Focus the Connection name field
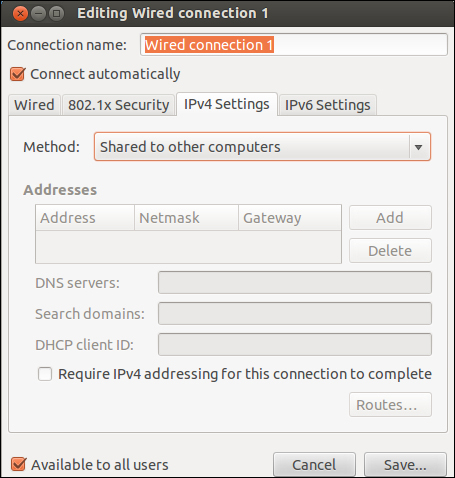Screen dimensions: 455x478 click(294, 45)
